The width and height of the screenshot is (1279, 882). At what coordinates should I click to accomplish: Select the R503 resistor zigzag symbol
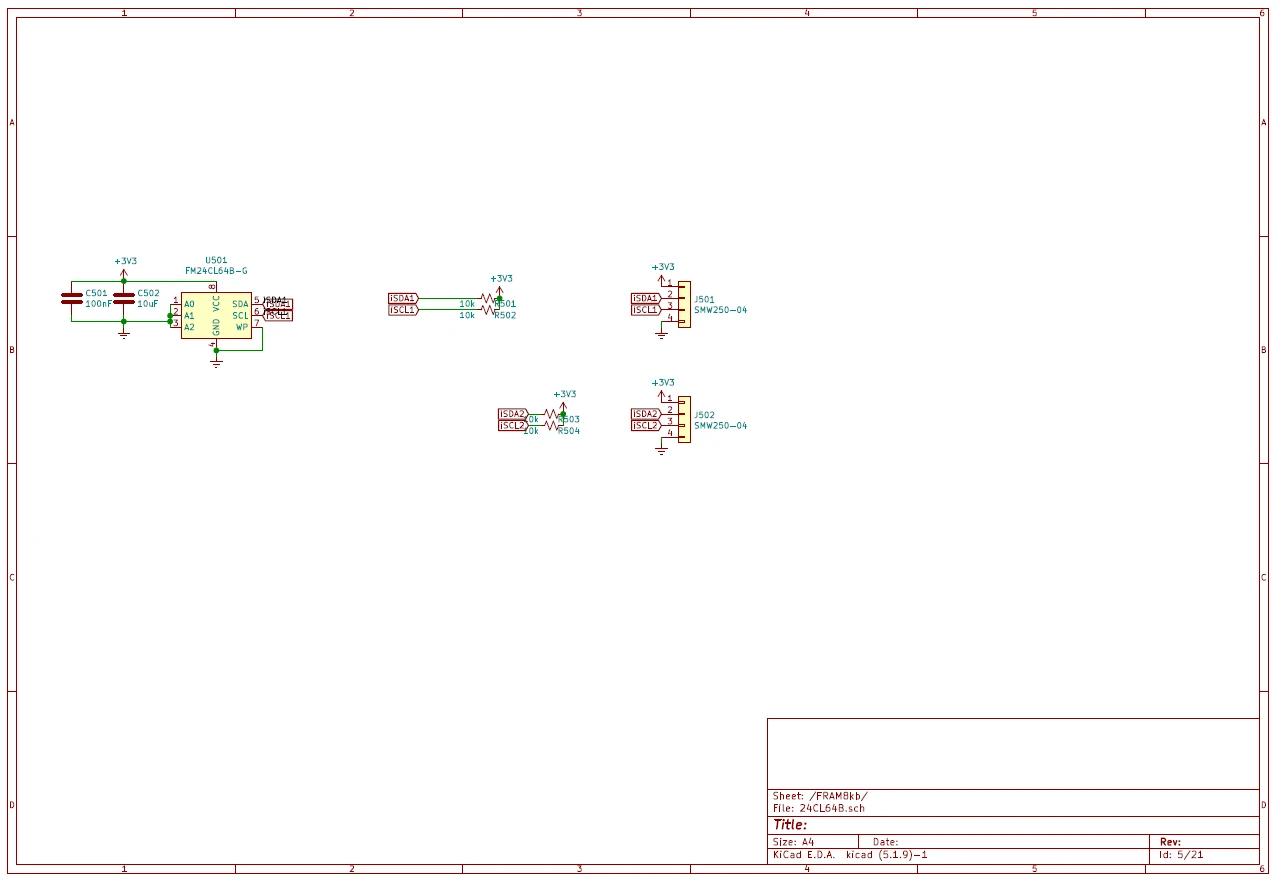(551, 414)
